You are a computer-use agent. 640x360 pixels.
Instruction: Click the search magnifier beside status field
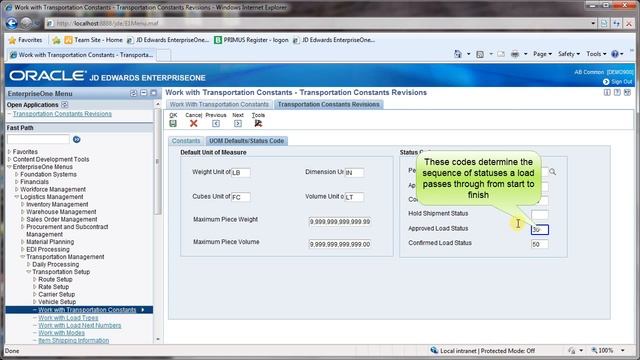[553, 172]
